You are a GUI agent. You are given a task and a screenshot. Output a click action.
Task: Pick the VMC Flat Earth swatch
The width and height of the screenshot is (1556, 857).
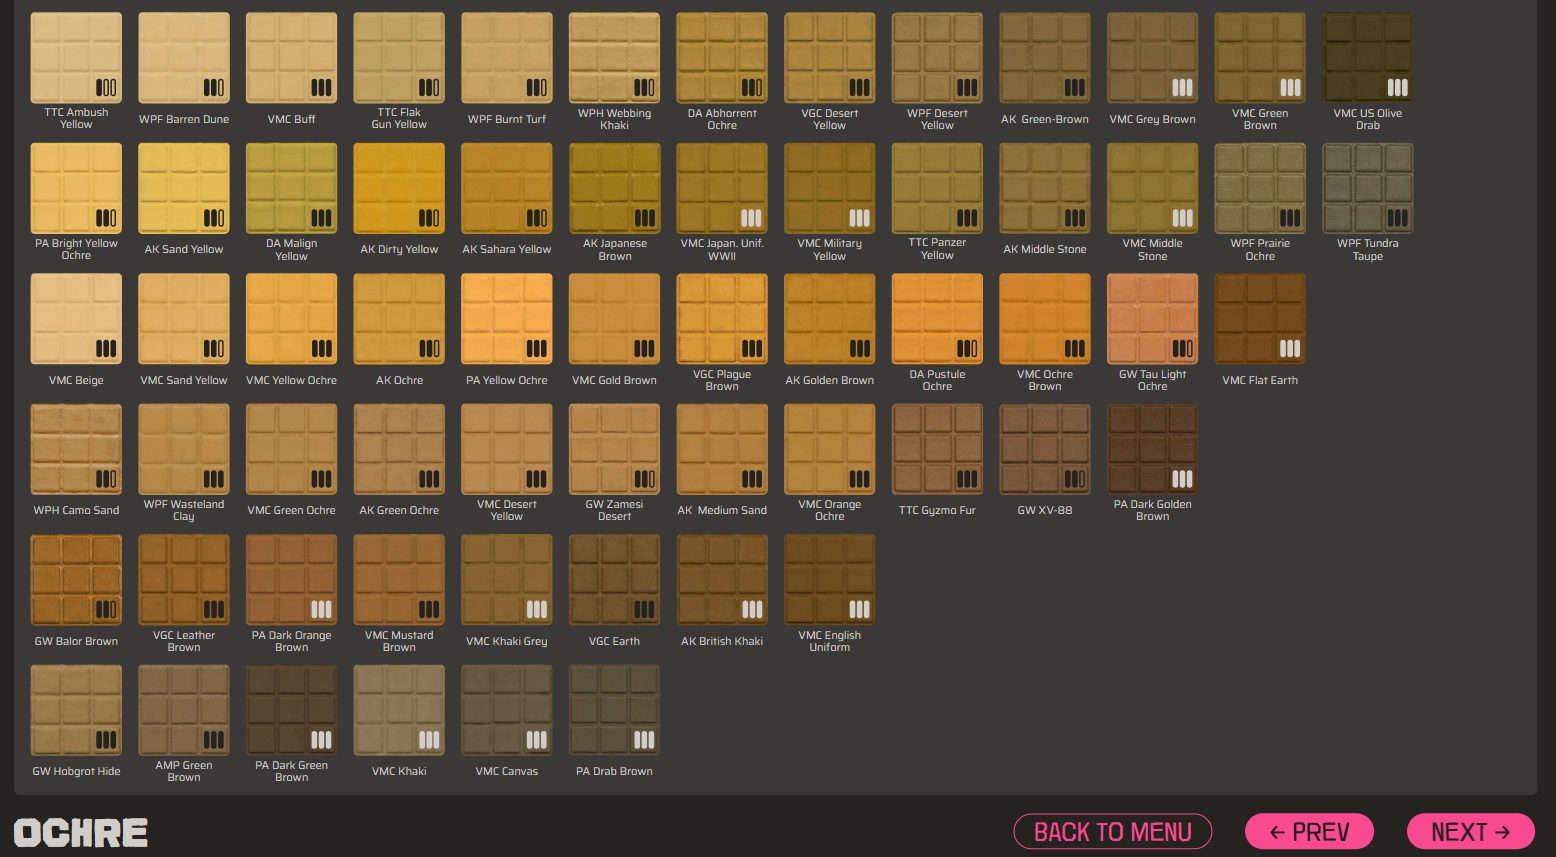coord(1260,319)
